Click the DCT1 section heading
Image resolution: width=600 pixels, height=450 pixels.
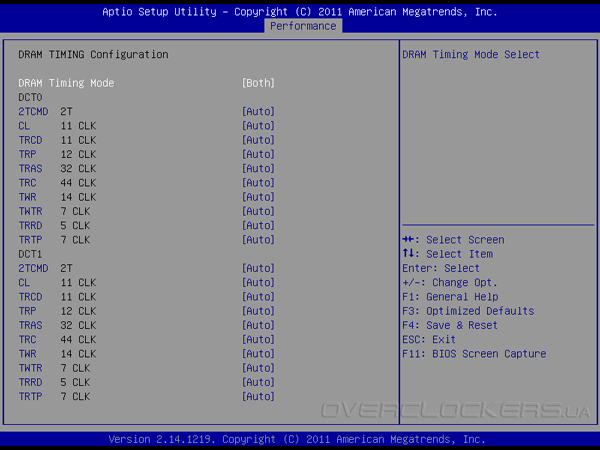click(x=30, y=254)
